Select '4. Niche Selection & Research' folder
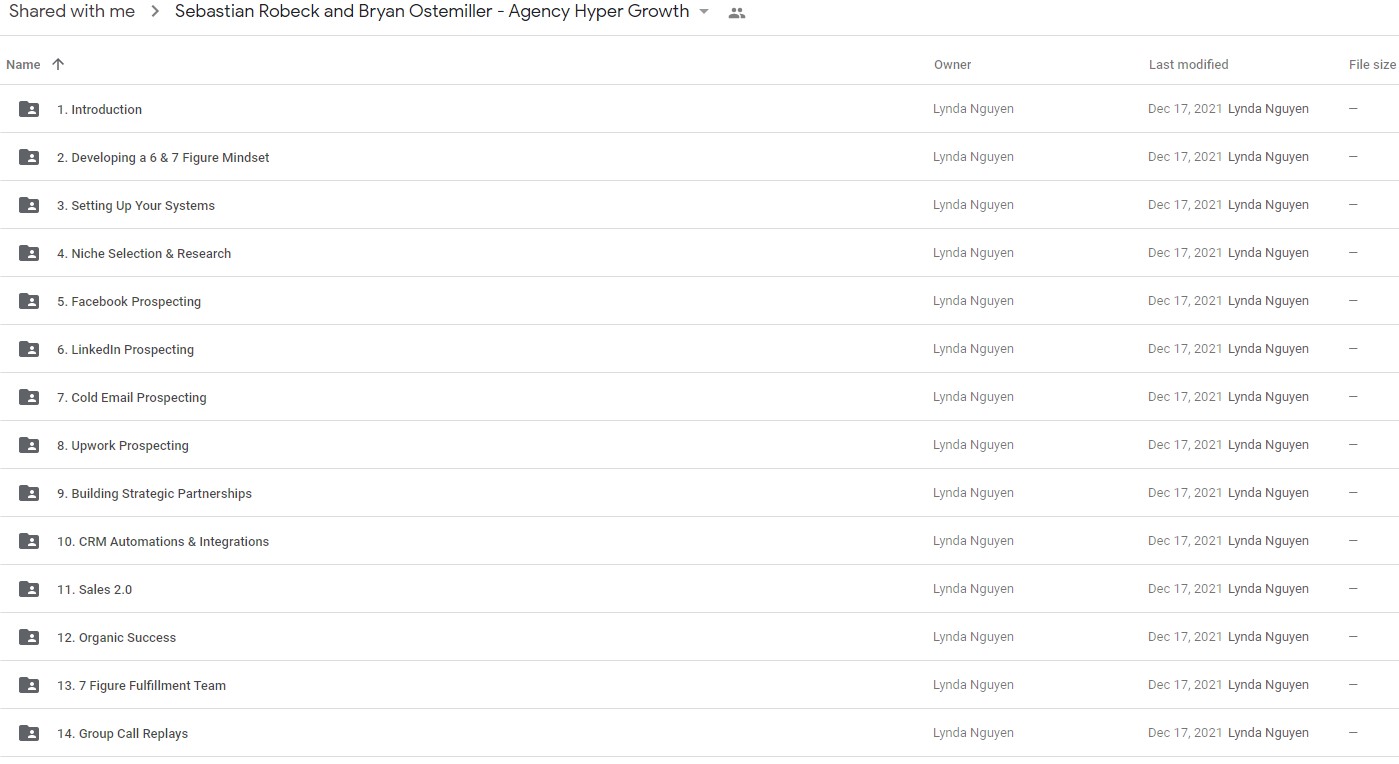The height and width of the screenshot is (764, 1399). (x=144, y=254)
